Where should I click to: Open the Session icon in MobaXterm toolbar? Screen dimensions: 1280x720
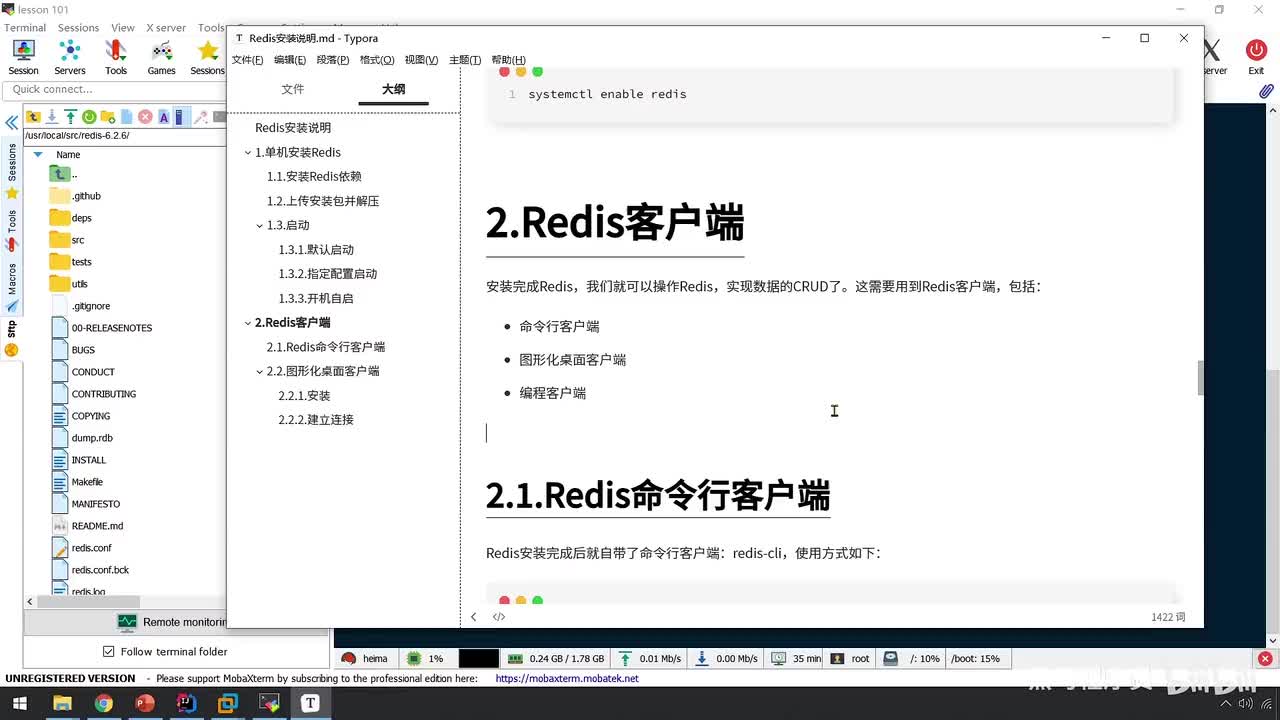23,57
